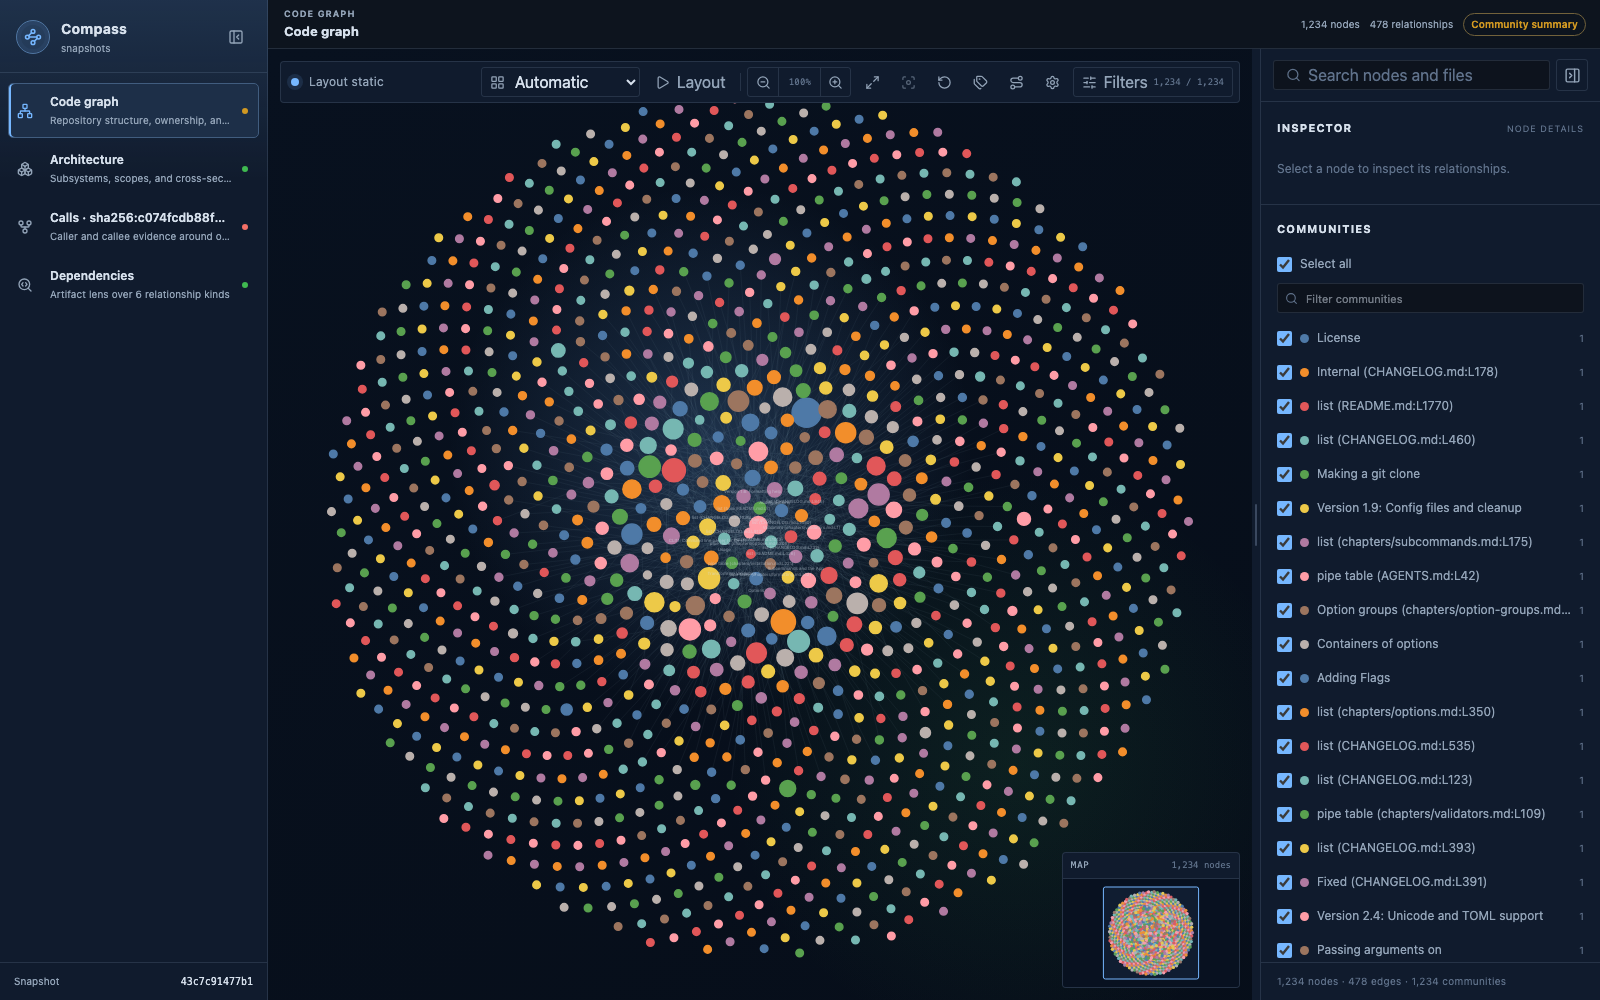Click the play icon next to Layout
The height and width of the screenshot is (1000, 1600).
point(662,82)
